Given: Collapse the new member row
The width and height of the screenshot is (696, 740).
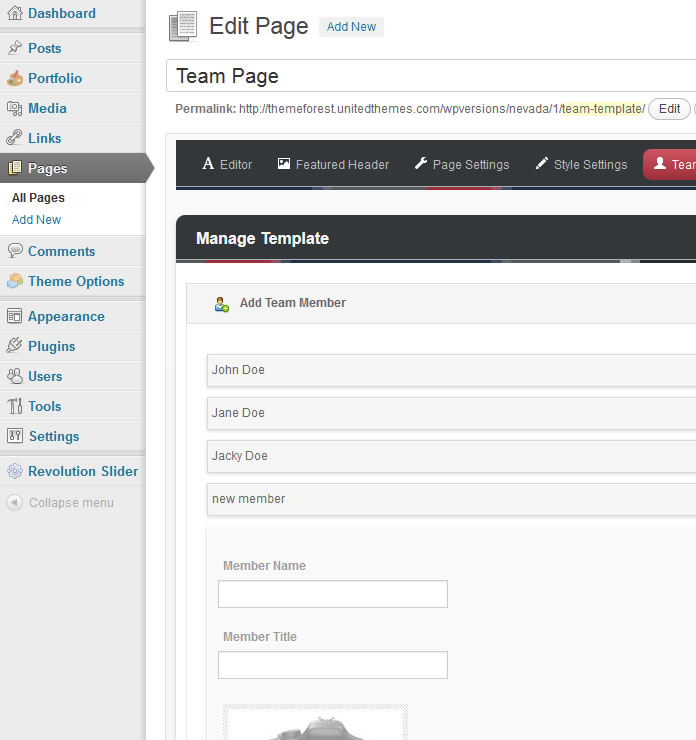Looking at the screenshot, I should tap(450, 499).
